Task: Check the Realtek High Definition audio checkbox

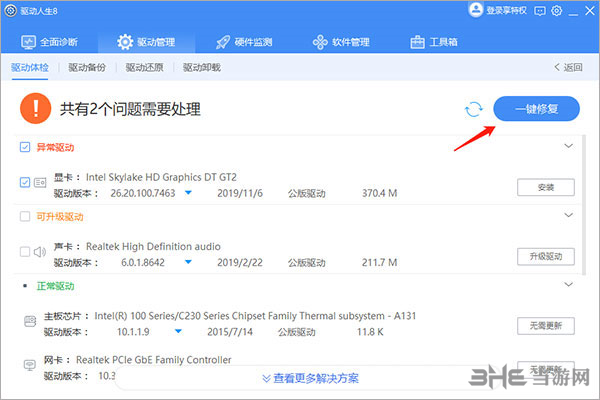Action: point(25,251)
